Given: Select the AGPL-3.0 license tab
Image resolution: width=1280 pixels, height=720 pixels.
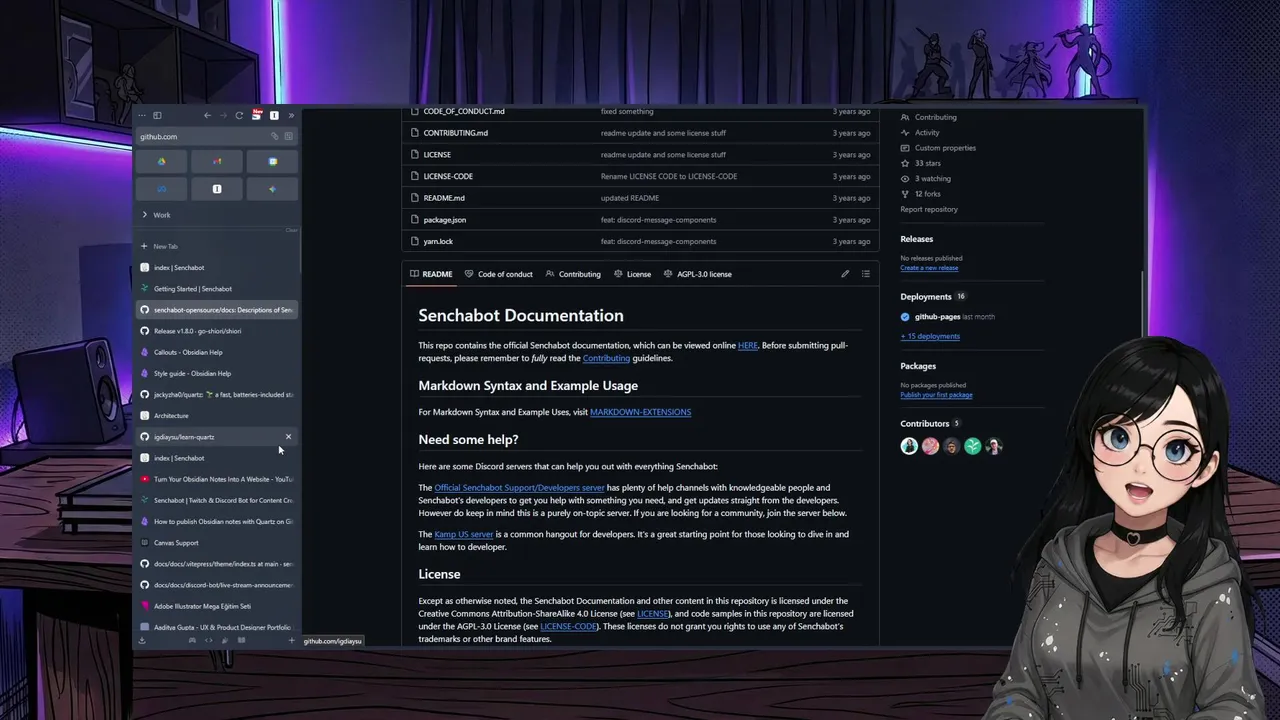Looking at the screenshot, I should pyautogui.click(x=697, y=274).
